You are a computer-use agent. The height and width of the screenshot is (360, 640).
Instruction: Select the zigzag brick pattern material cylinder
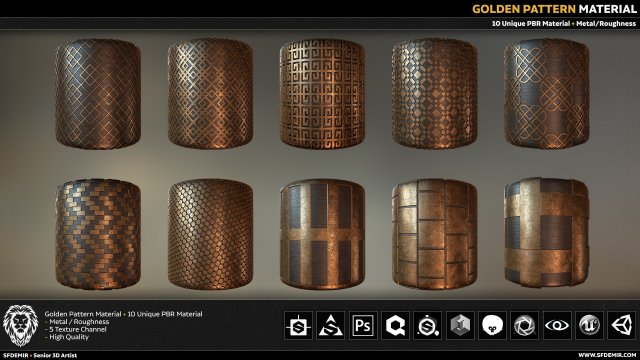[98, 234]
